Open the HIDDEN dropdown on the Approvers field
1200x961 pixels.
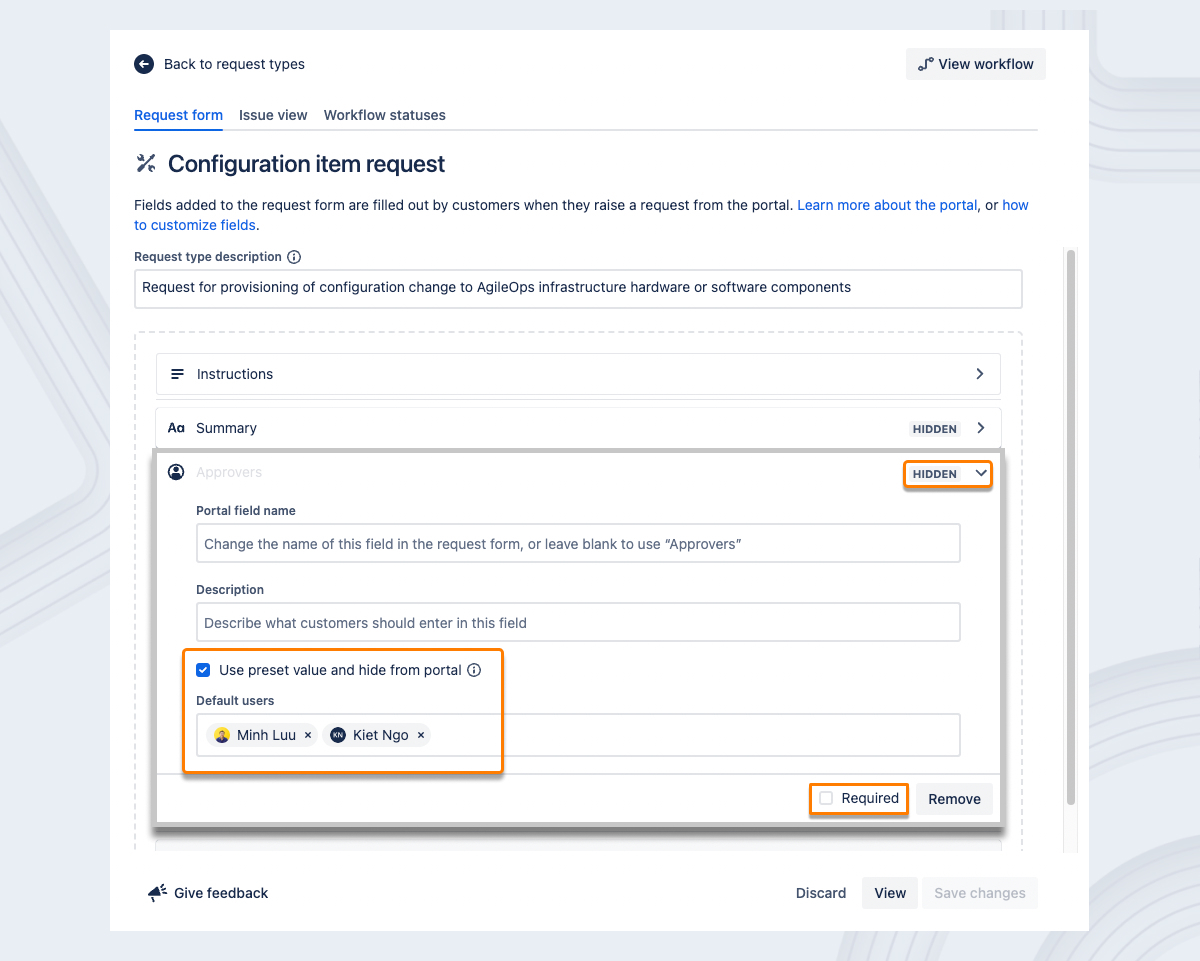pyautogui.click(x=947, y=474)
